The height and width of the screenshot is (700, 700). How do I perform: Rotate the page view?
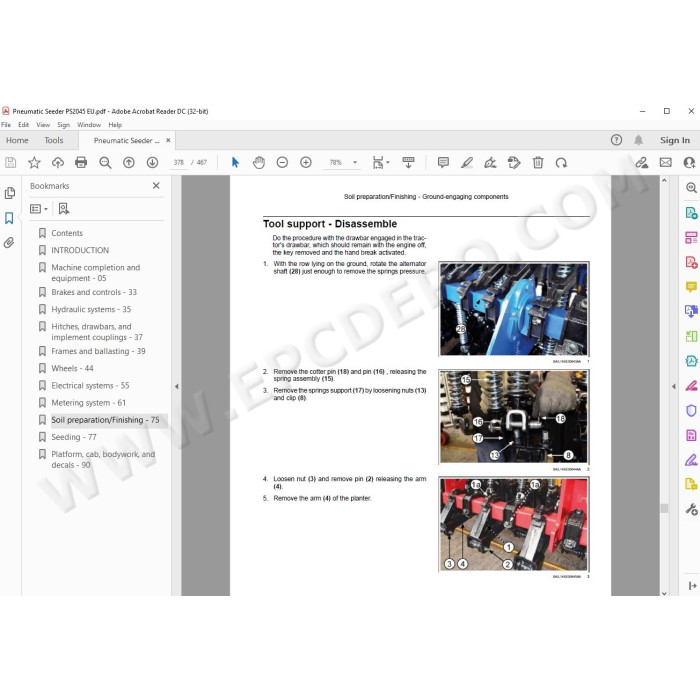point(561,162)
